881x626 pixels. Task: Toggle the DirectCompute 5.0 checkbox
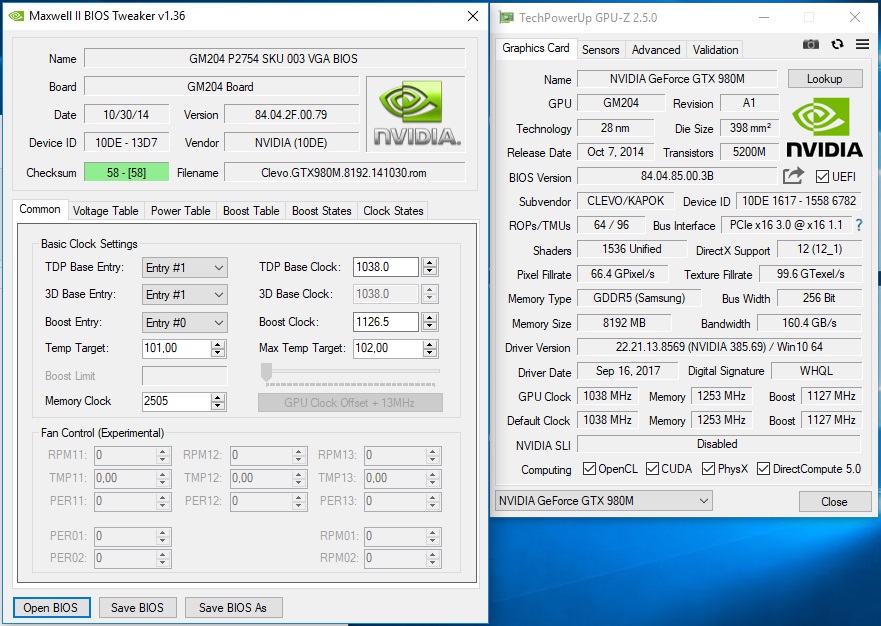[x=763, y=469]
